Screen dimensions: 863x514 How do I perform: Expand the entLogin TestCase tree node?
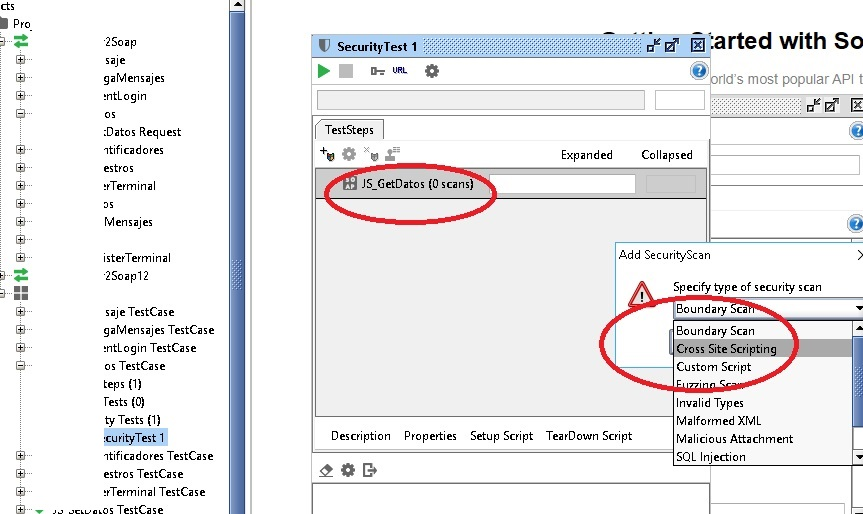20,348
